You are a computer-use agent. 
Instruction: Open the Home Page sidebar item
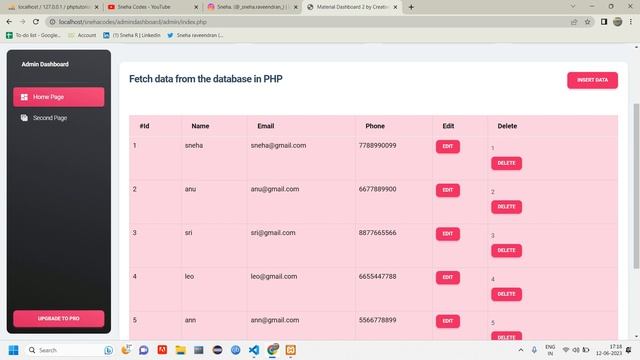click(x=58, y=97)
